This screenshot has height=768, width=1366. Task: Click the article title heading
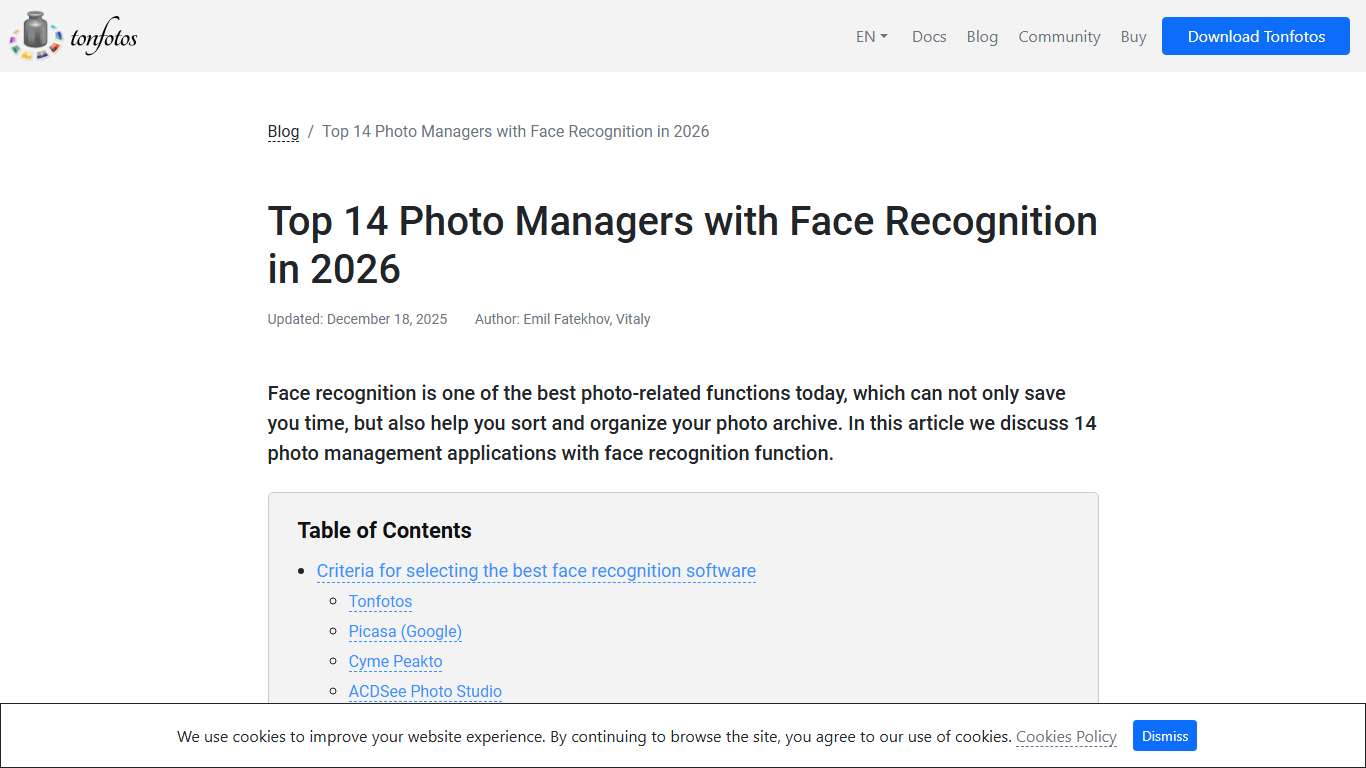click(x=683, y=244)
